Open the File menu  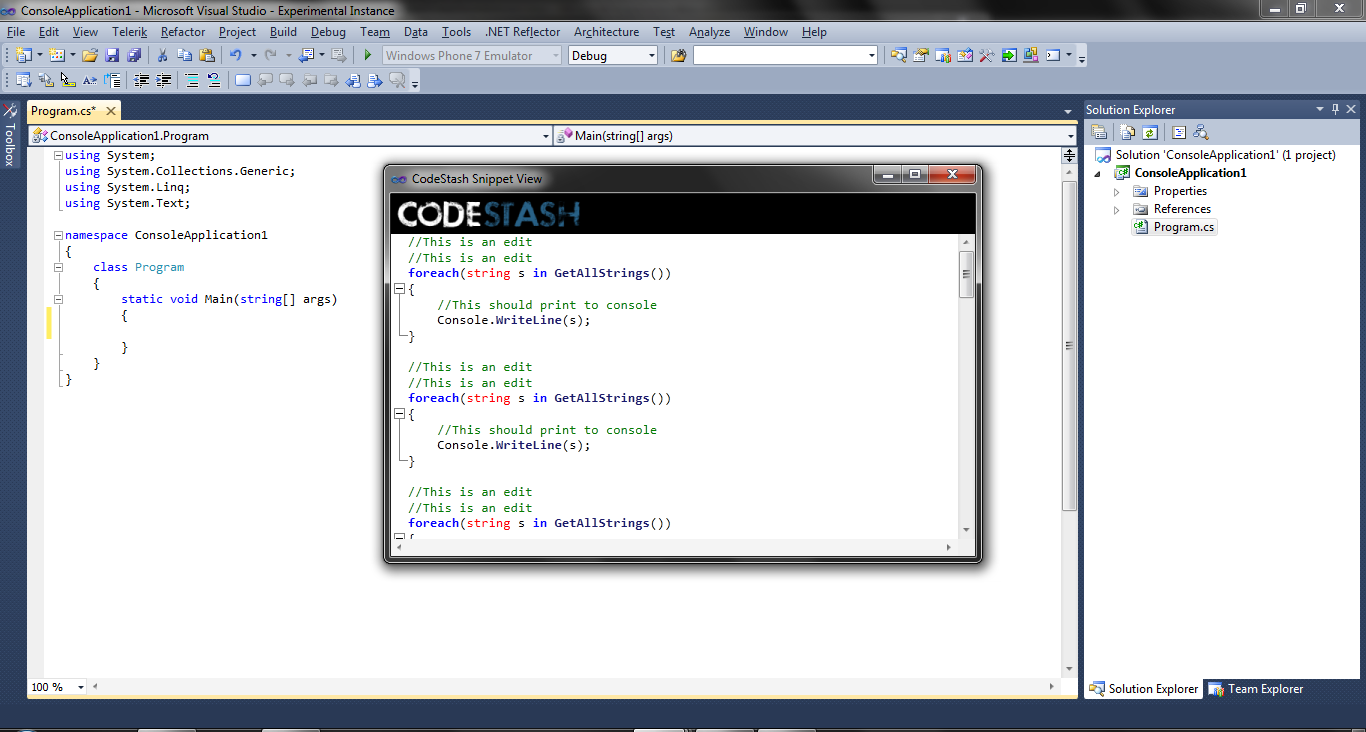(x=15, y=32)
